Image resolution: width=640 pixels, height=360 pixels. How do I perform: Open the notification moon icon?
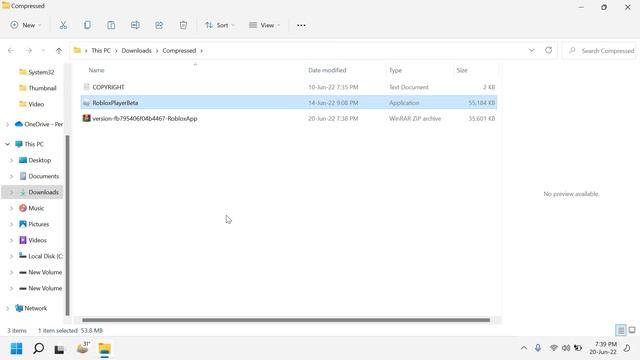[627, 348]
